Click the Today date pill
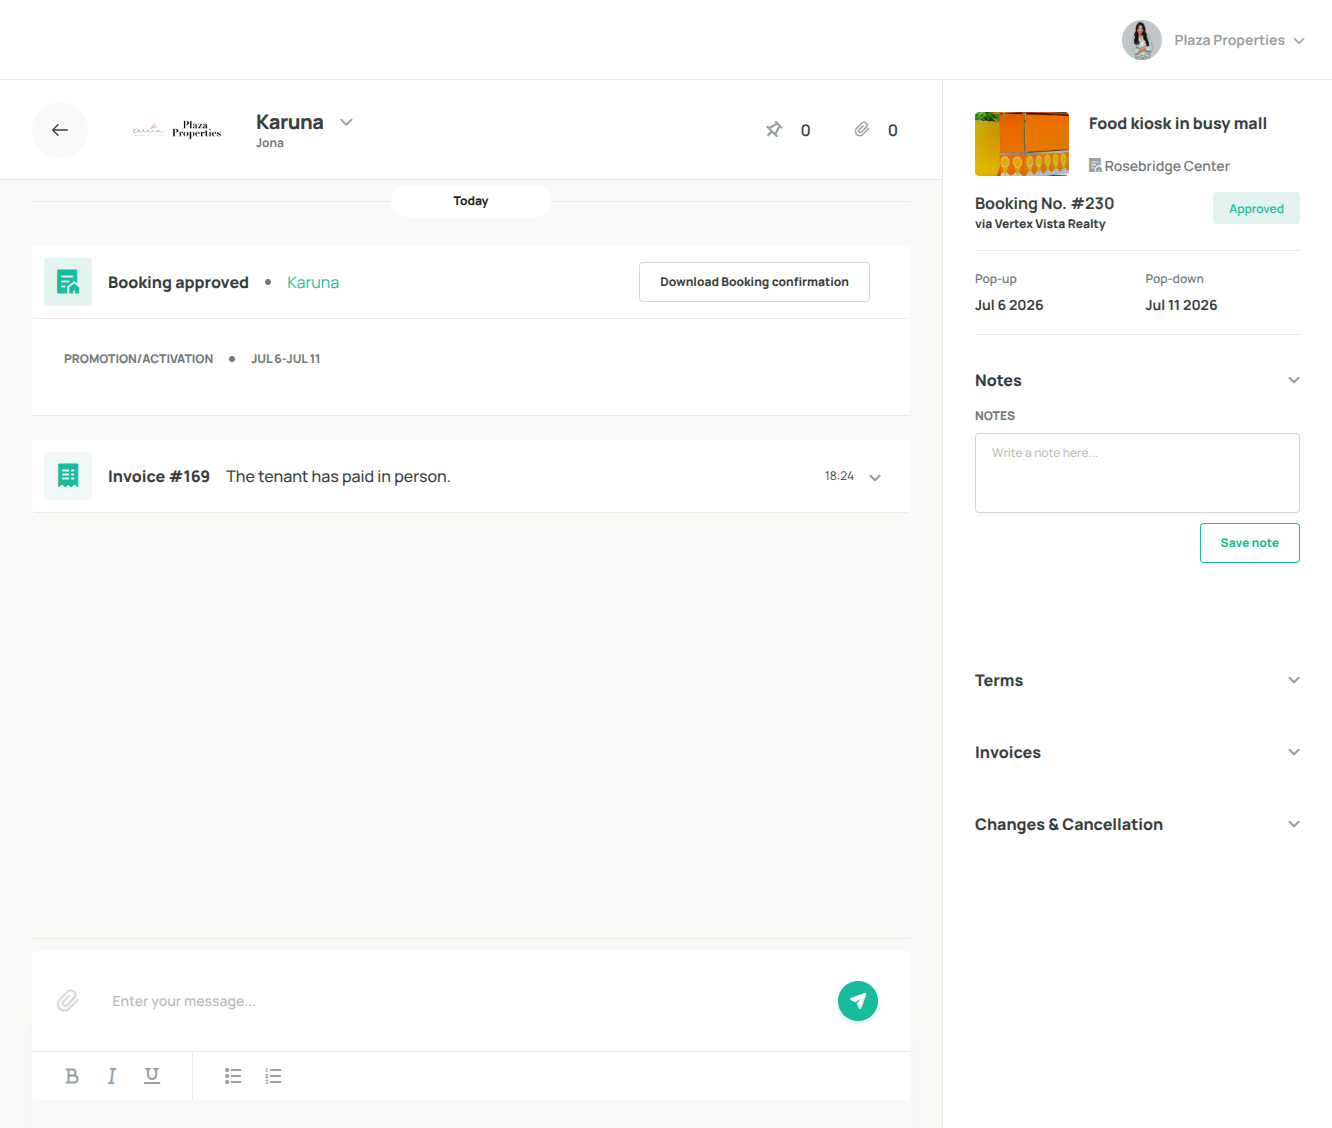 tap(471, 201)
